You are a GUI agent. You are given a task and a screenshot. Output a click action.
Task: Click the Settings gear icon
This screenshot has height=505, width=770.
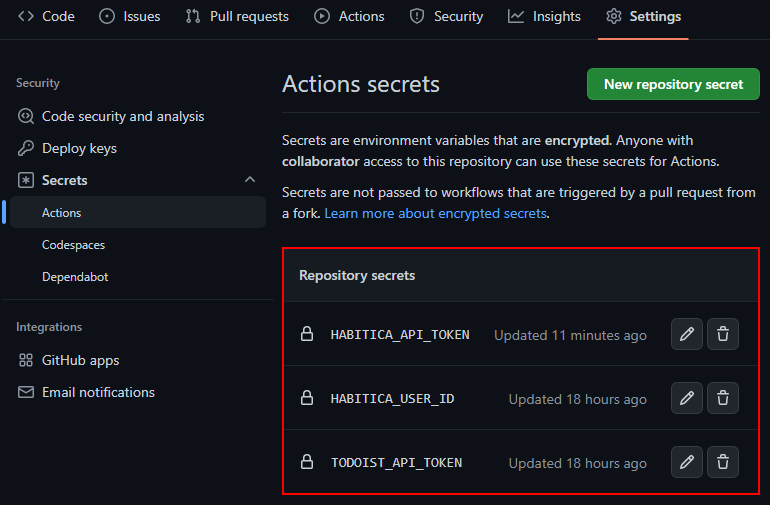pyautogui.click(x=613, y=16)
